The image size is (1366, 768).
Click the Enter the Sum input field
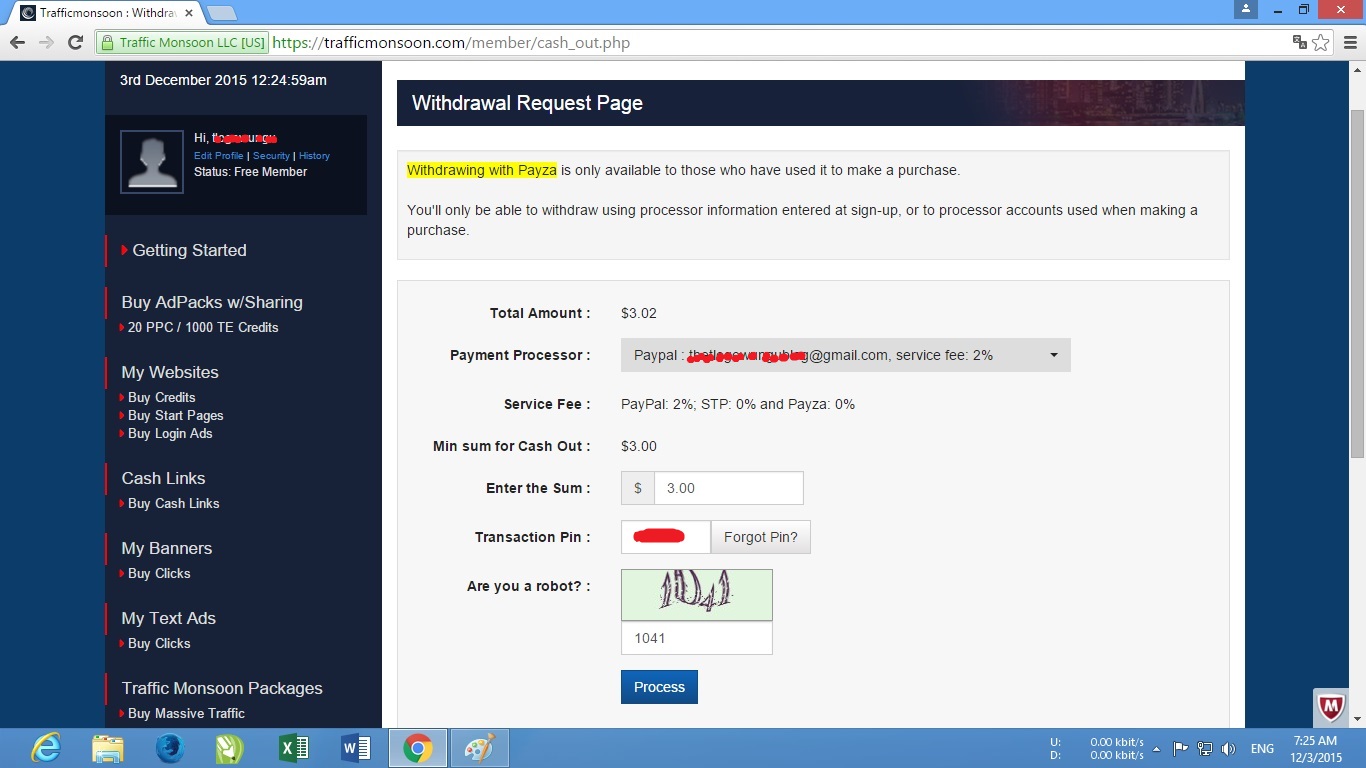click(728, 488)
